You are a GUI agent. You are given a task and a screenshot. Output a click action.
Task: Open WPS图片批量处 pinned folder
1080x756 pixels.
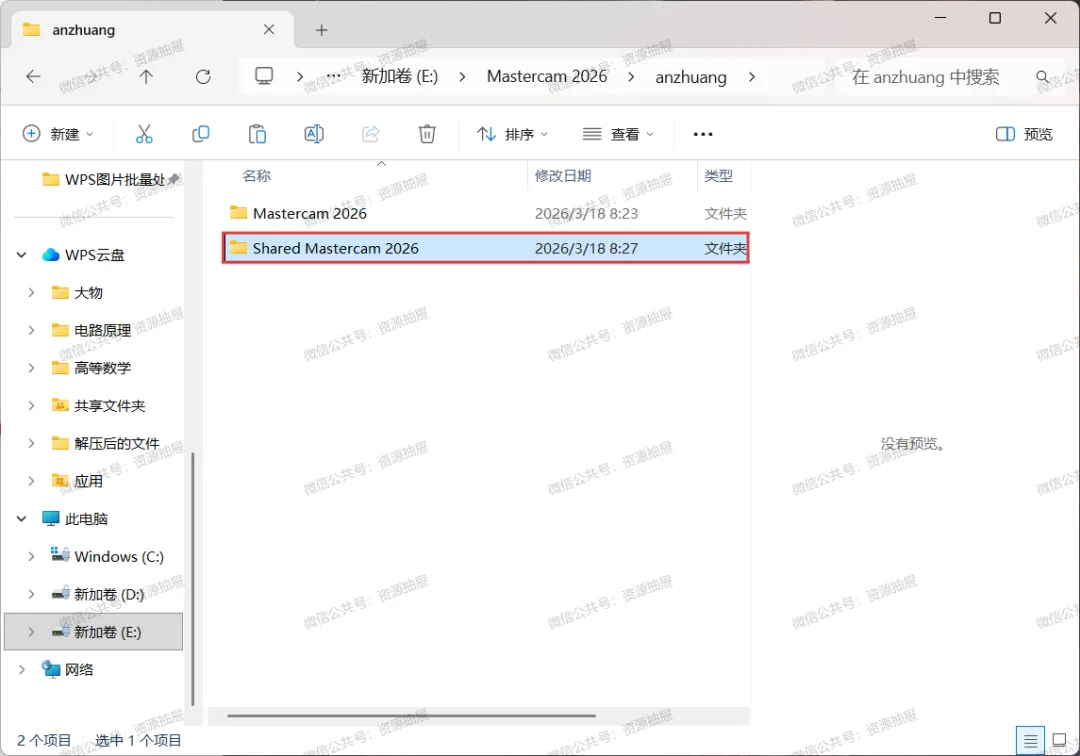pyautogui.click(x=110, y=180)
